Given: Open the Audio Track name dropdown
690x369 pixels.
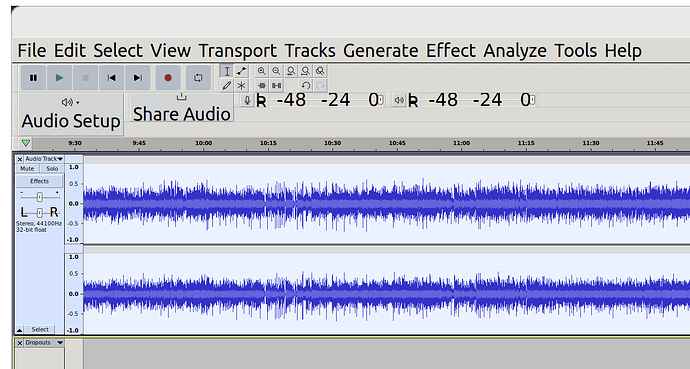Looking at the screenshot, I should point(44,159).
